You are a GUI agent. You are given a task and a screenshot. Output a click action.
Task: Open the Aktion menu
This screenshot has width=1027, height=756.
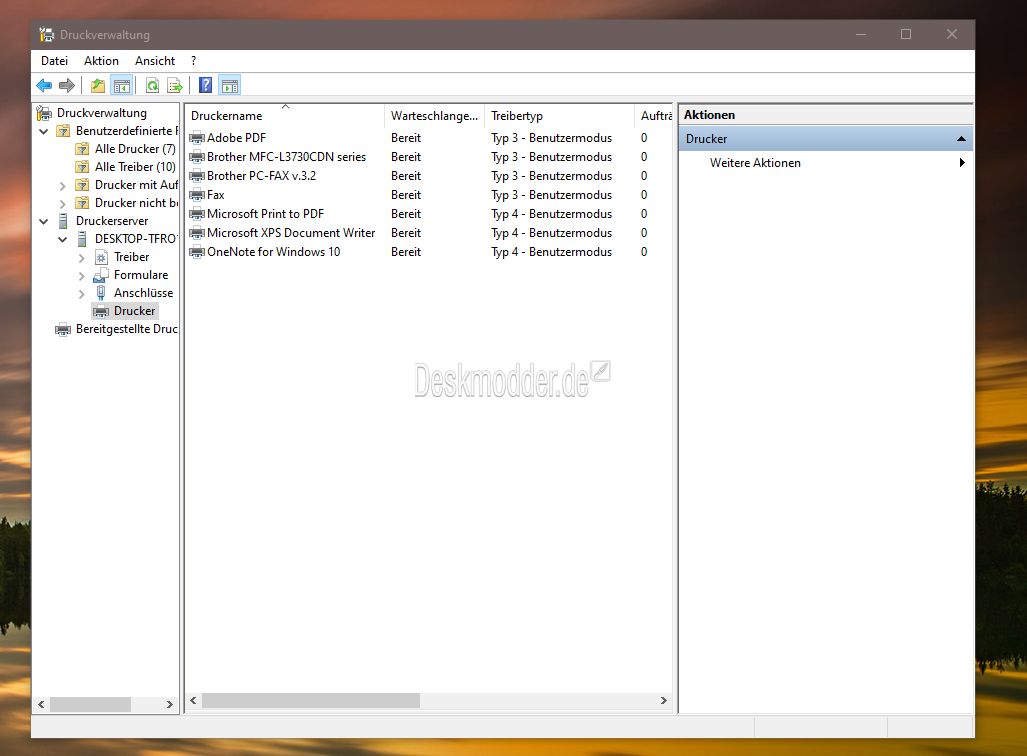(101, 61)
